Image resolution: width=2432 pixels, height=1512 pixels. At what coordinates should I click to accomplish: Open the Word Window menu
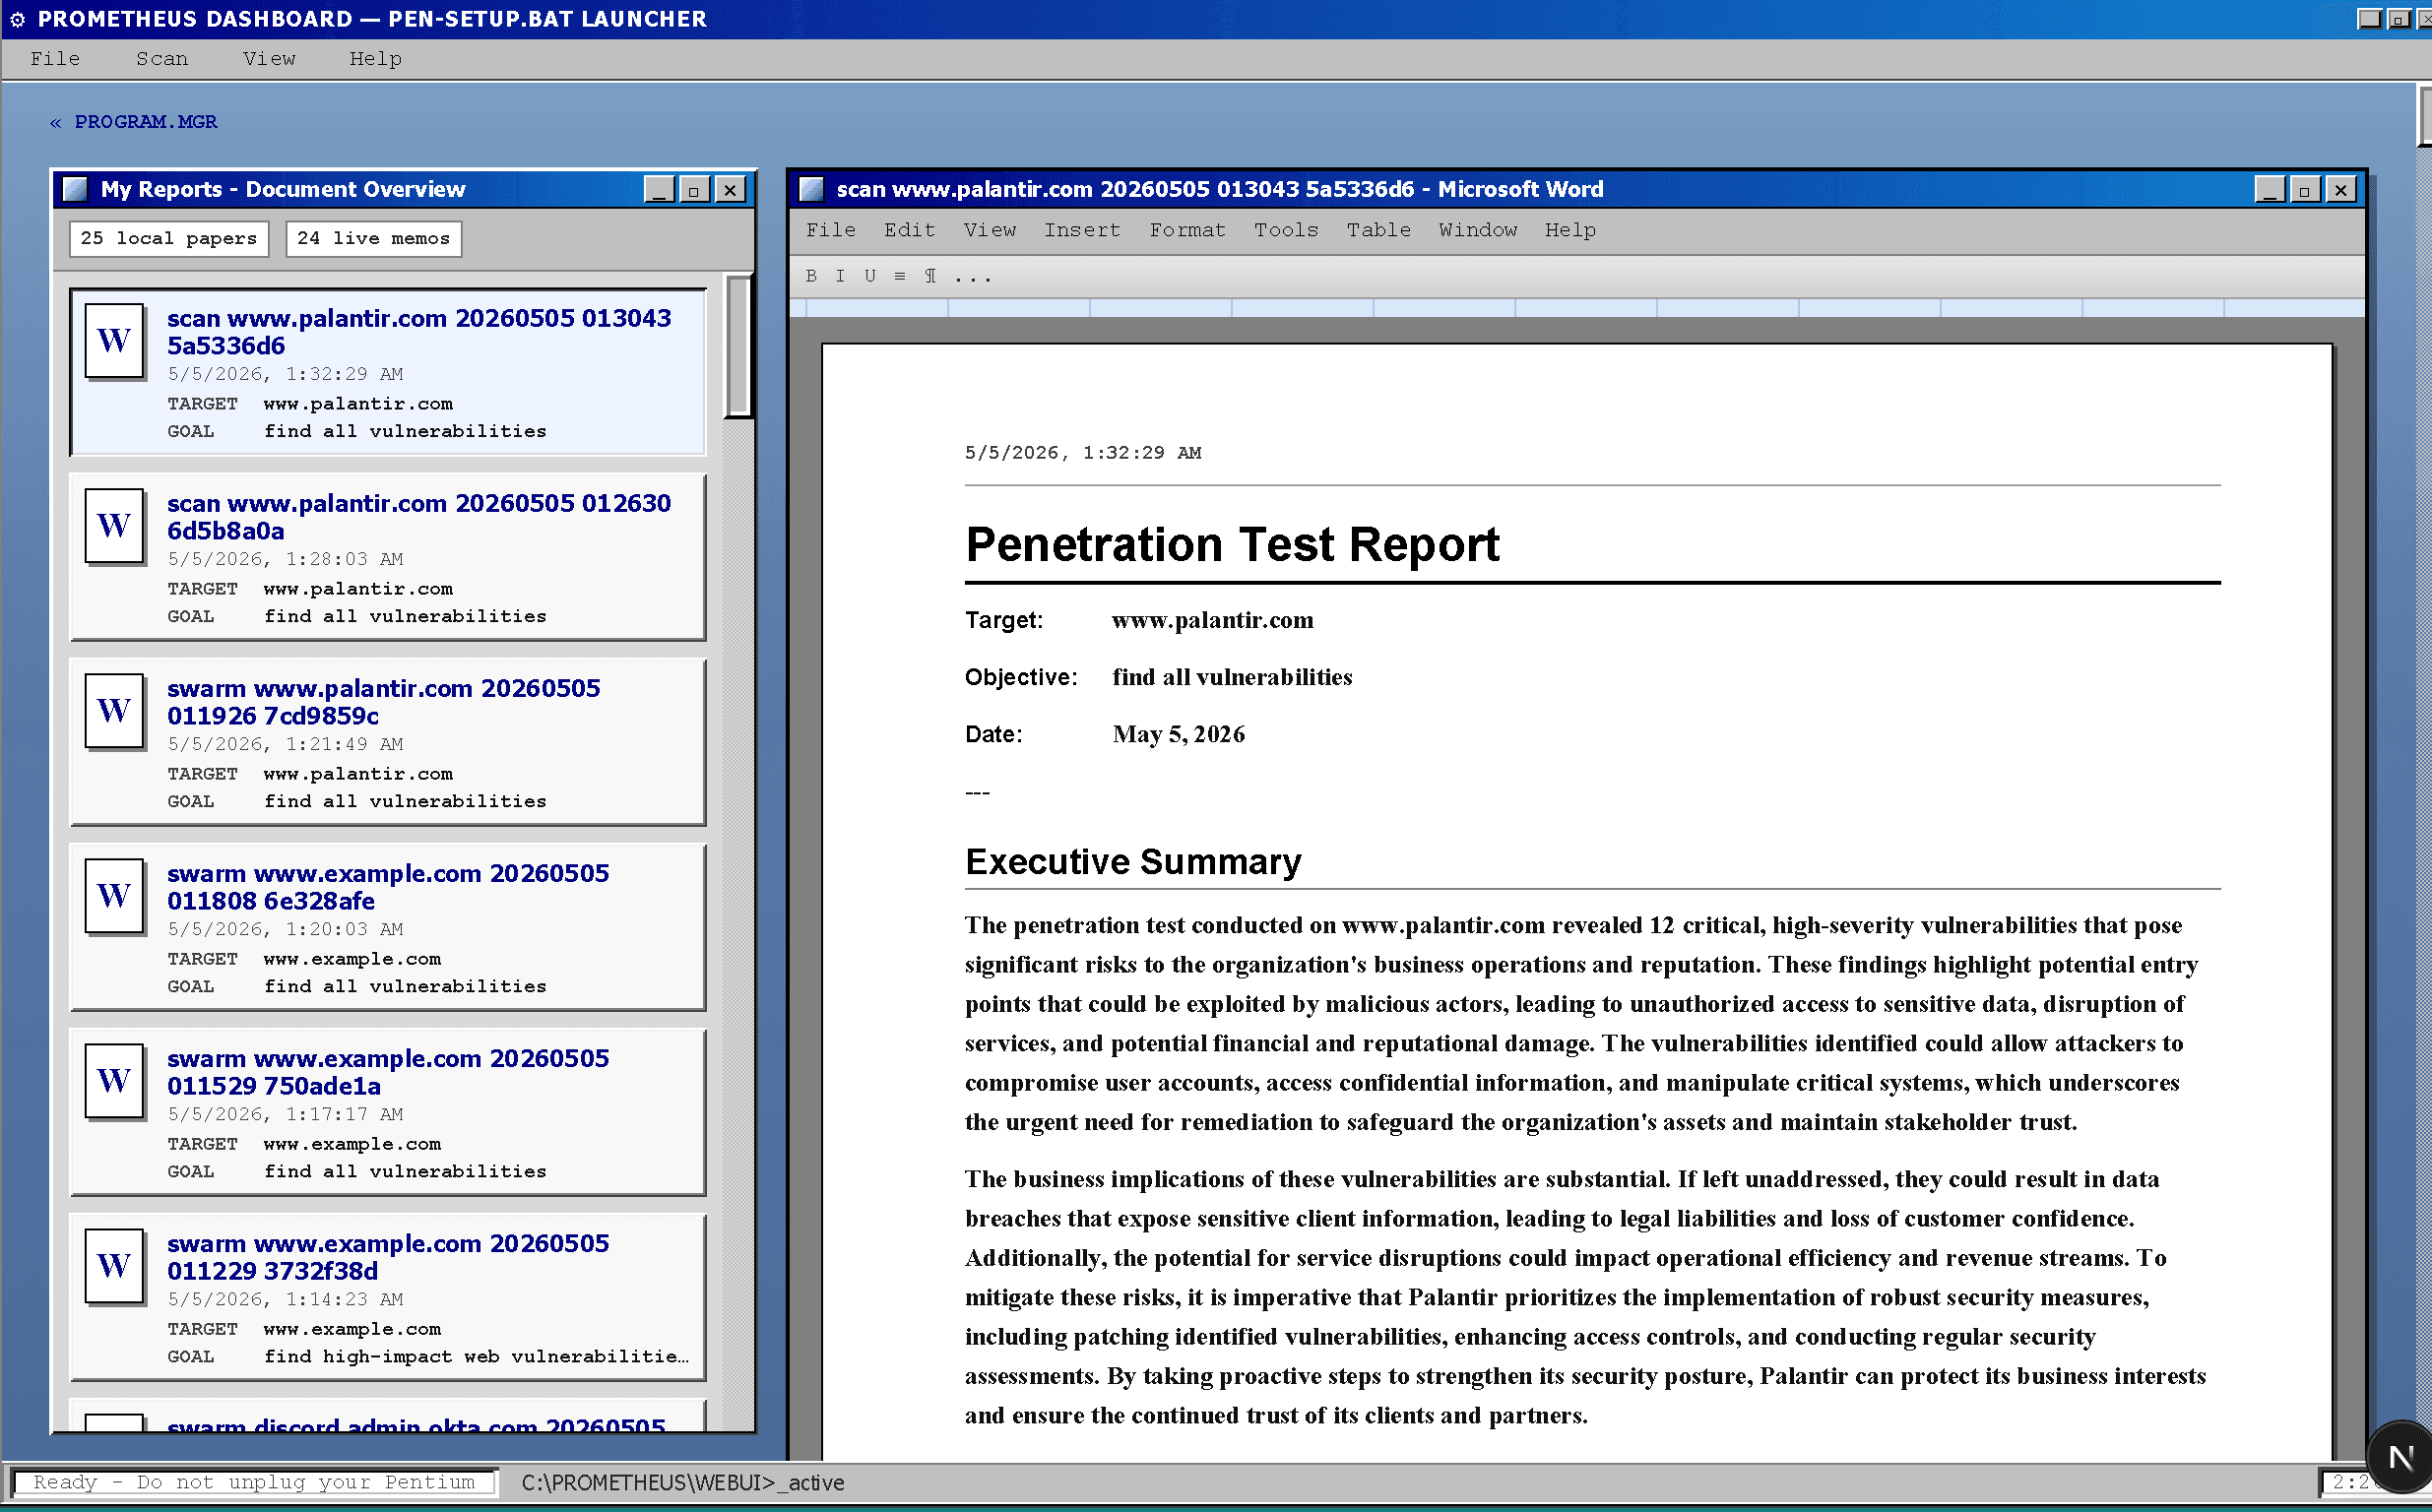(1478, 230)
